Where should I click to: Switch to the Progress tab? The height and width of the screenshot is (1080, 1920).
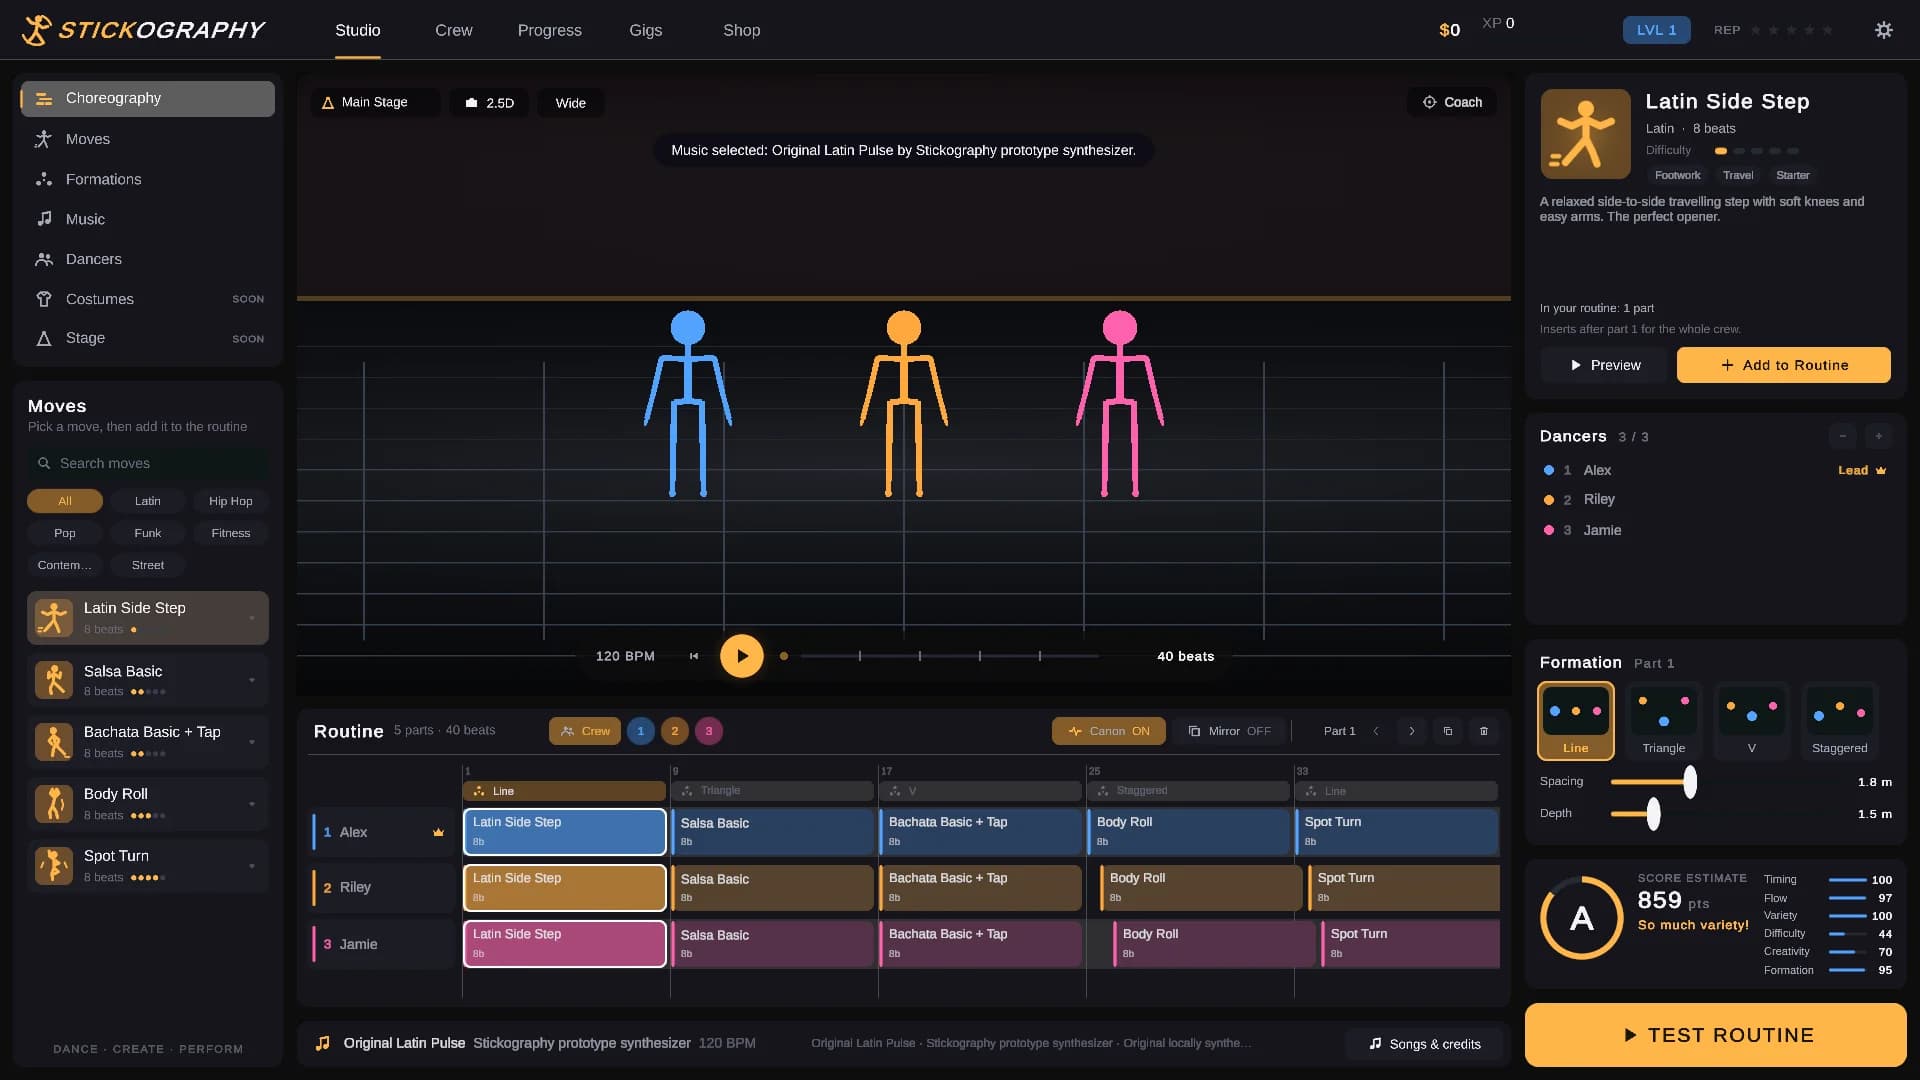point(549,30)
